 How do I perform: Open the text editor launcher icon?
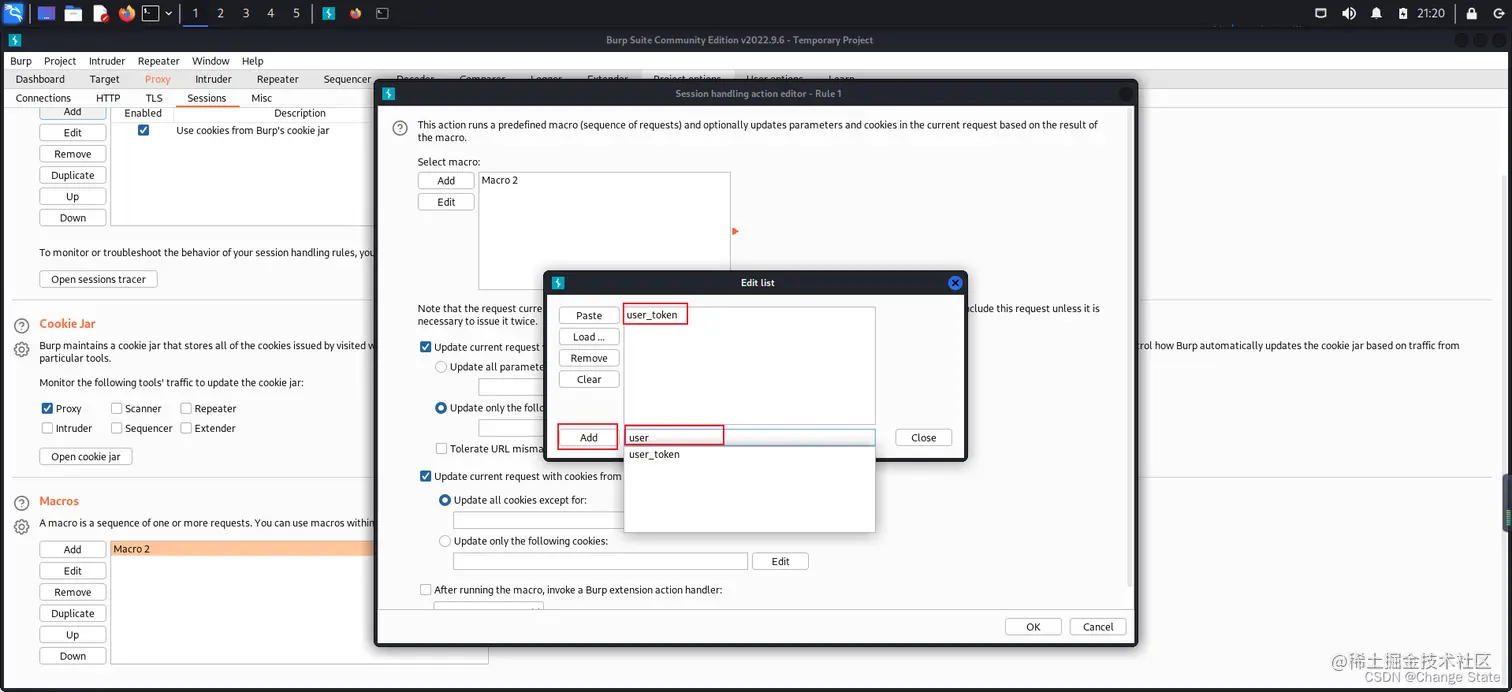[100, 13]
